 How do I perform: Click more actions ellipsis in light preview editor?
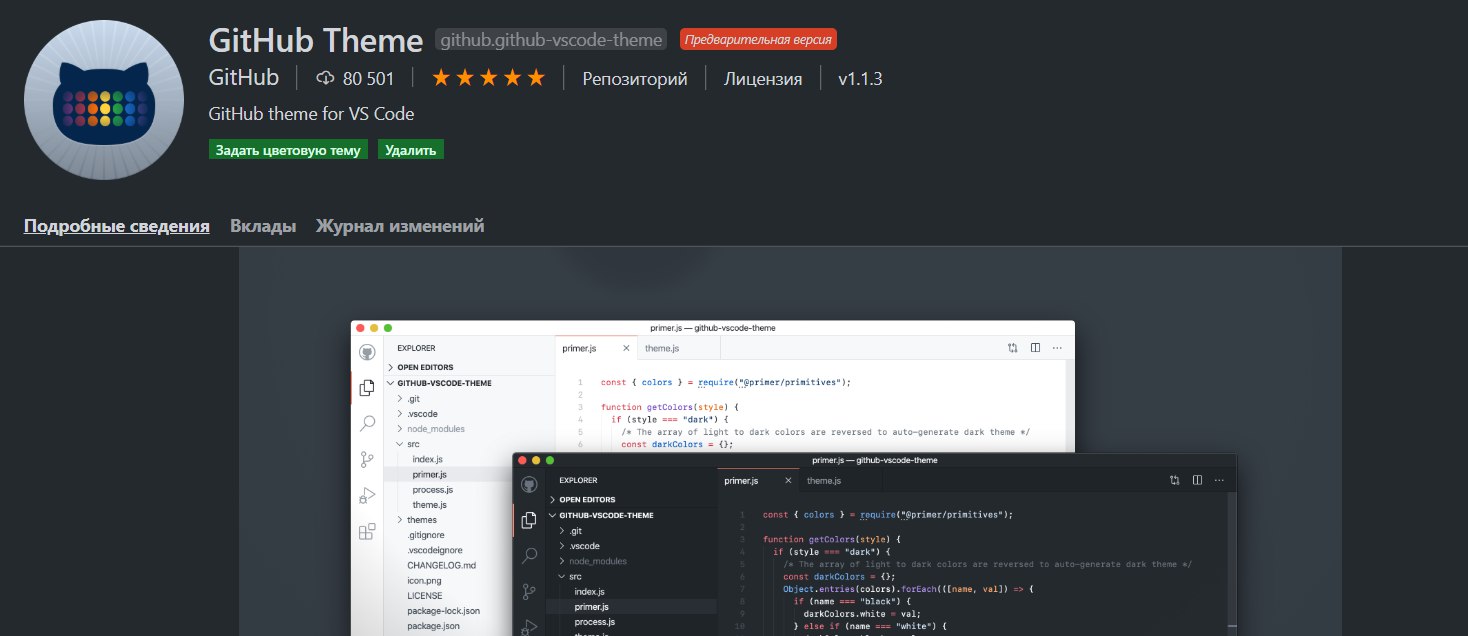(1057, 348)
